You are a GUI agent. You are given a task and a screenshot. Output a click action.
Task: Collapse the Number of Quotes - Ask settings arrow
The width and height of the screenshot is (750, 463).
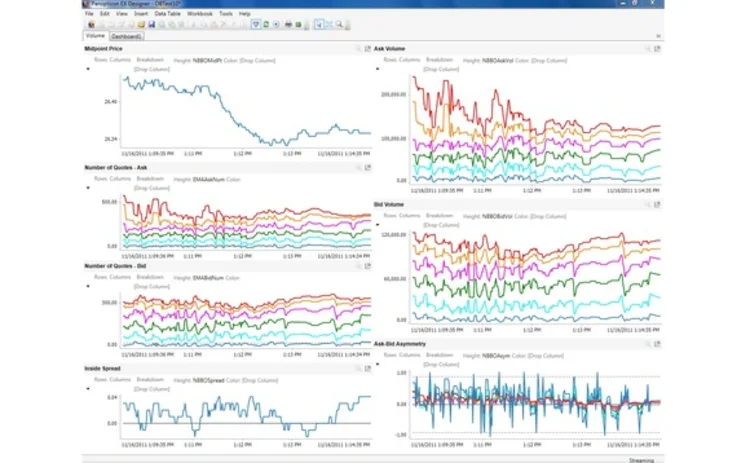point(88,188)
